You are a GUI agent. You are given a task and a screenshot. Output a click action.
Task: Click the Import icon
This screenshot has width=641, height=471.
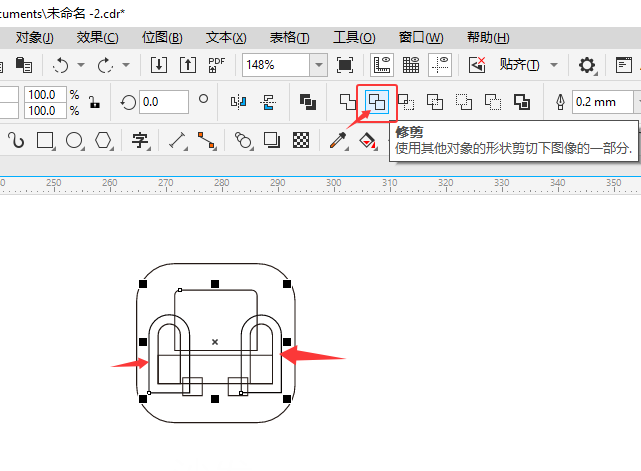[x=159, y=65]
